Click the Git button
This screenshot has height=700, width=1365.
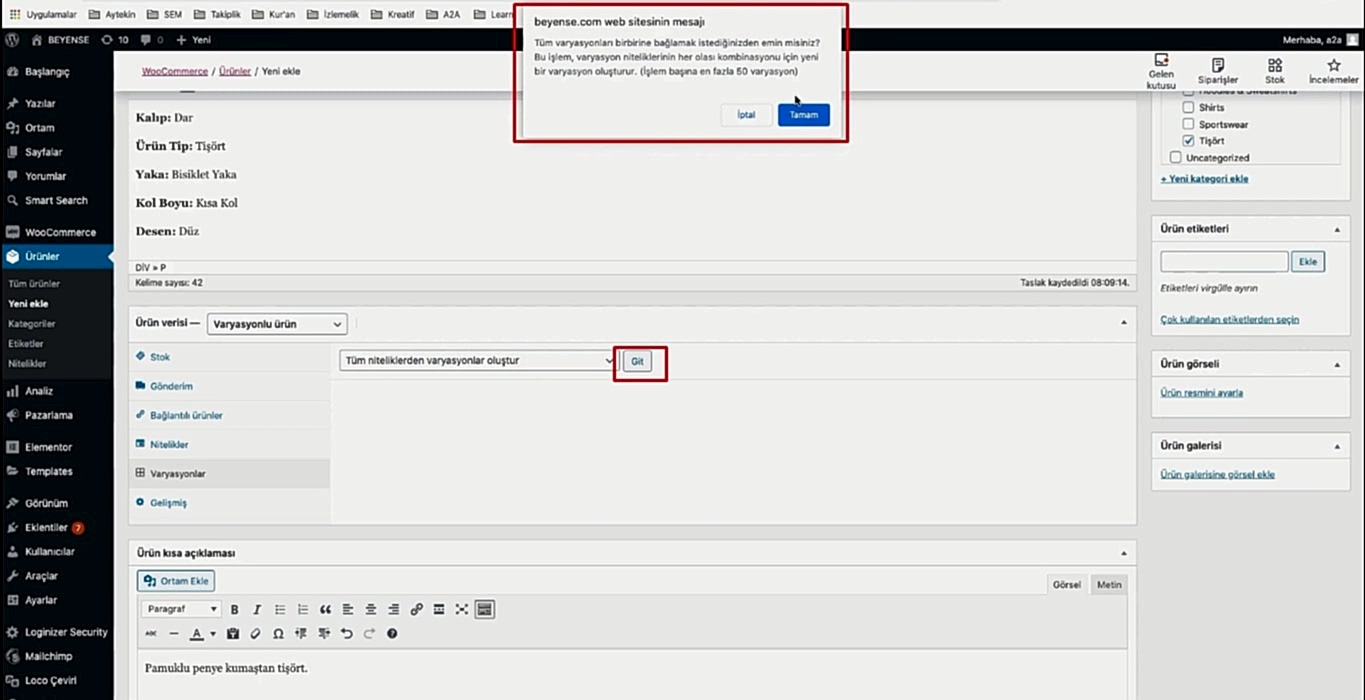[637, 361]
